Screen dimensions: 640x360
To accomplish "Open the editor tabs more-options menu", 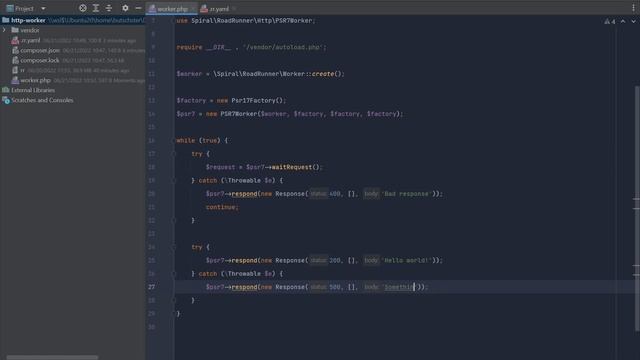I will click(633, 8).
